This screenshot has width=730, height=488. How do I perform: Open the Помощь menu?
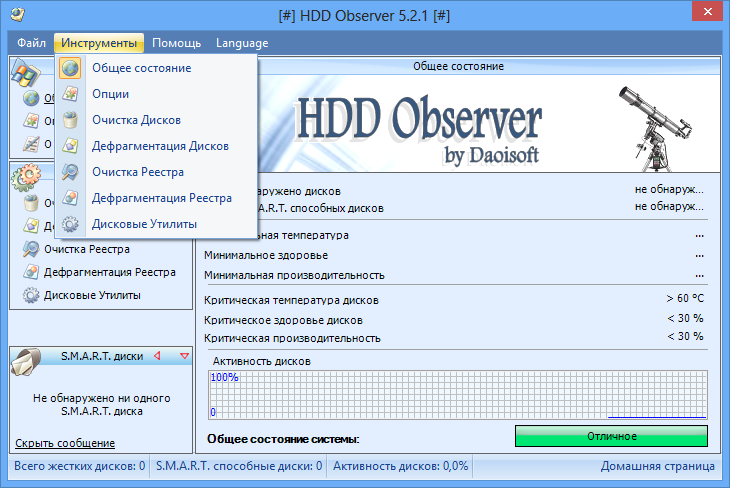[x=176, y=43]
